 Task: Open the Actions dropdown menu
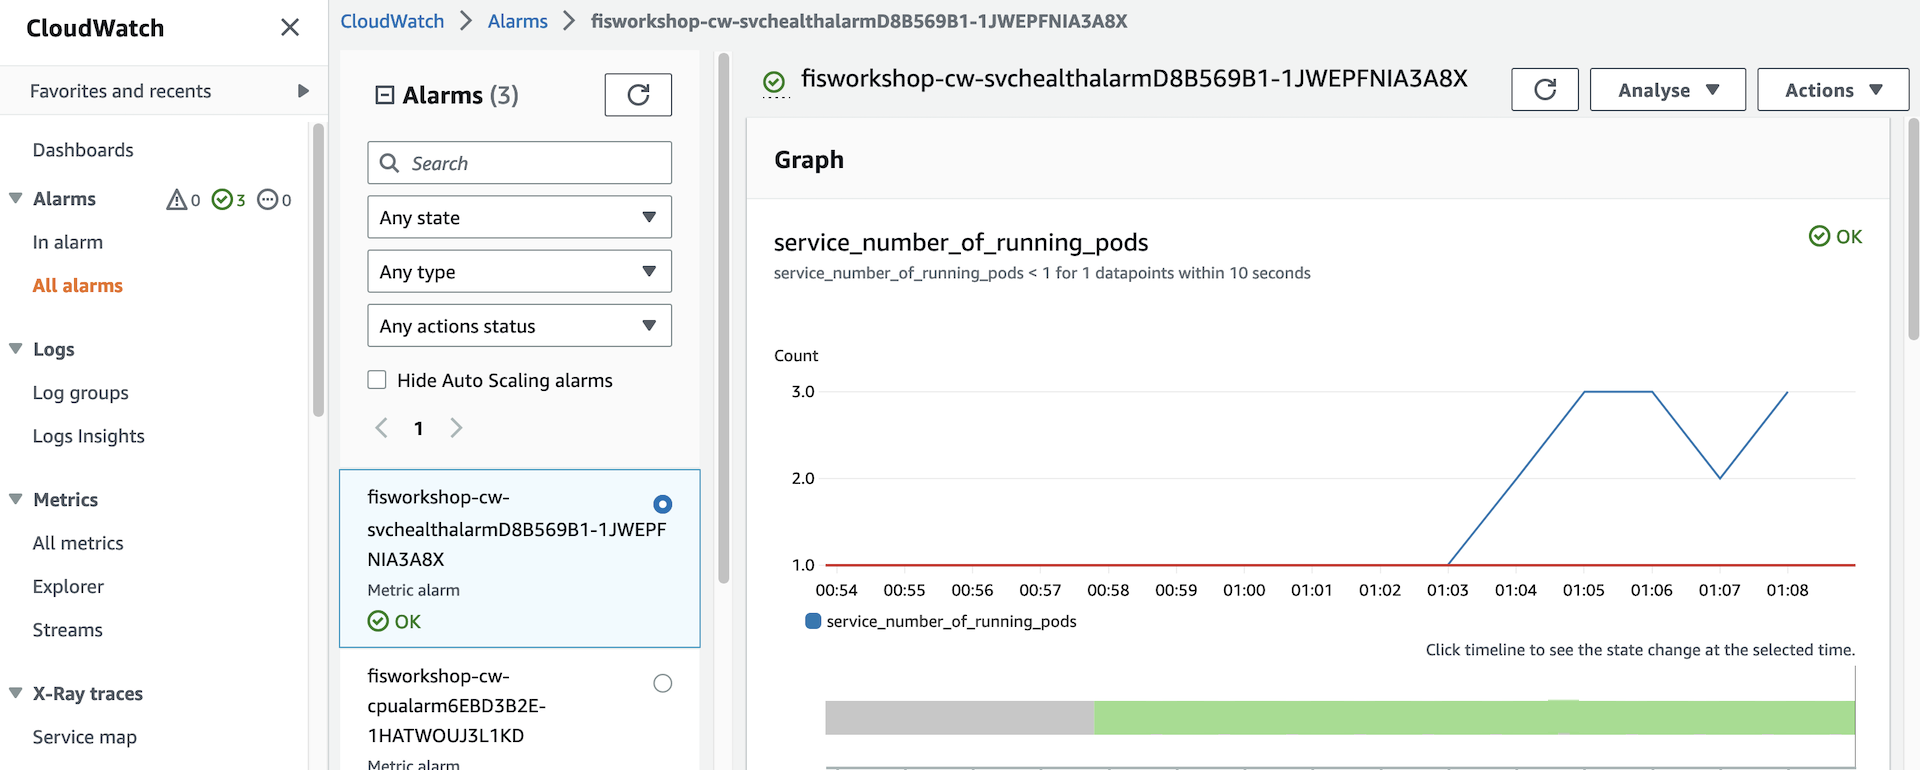(1833, 90)
